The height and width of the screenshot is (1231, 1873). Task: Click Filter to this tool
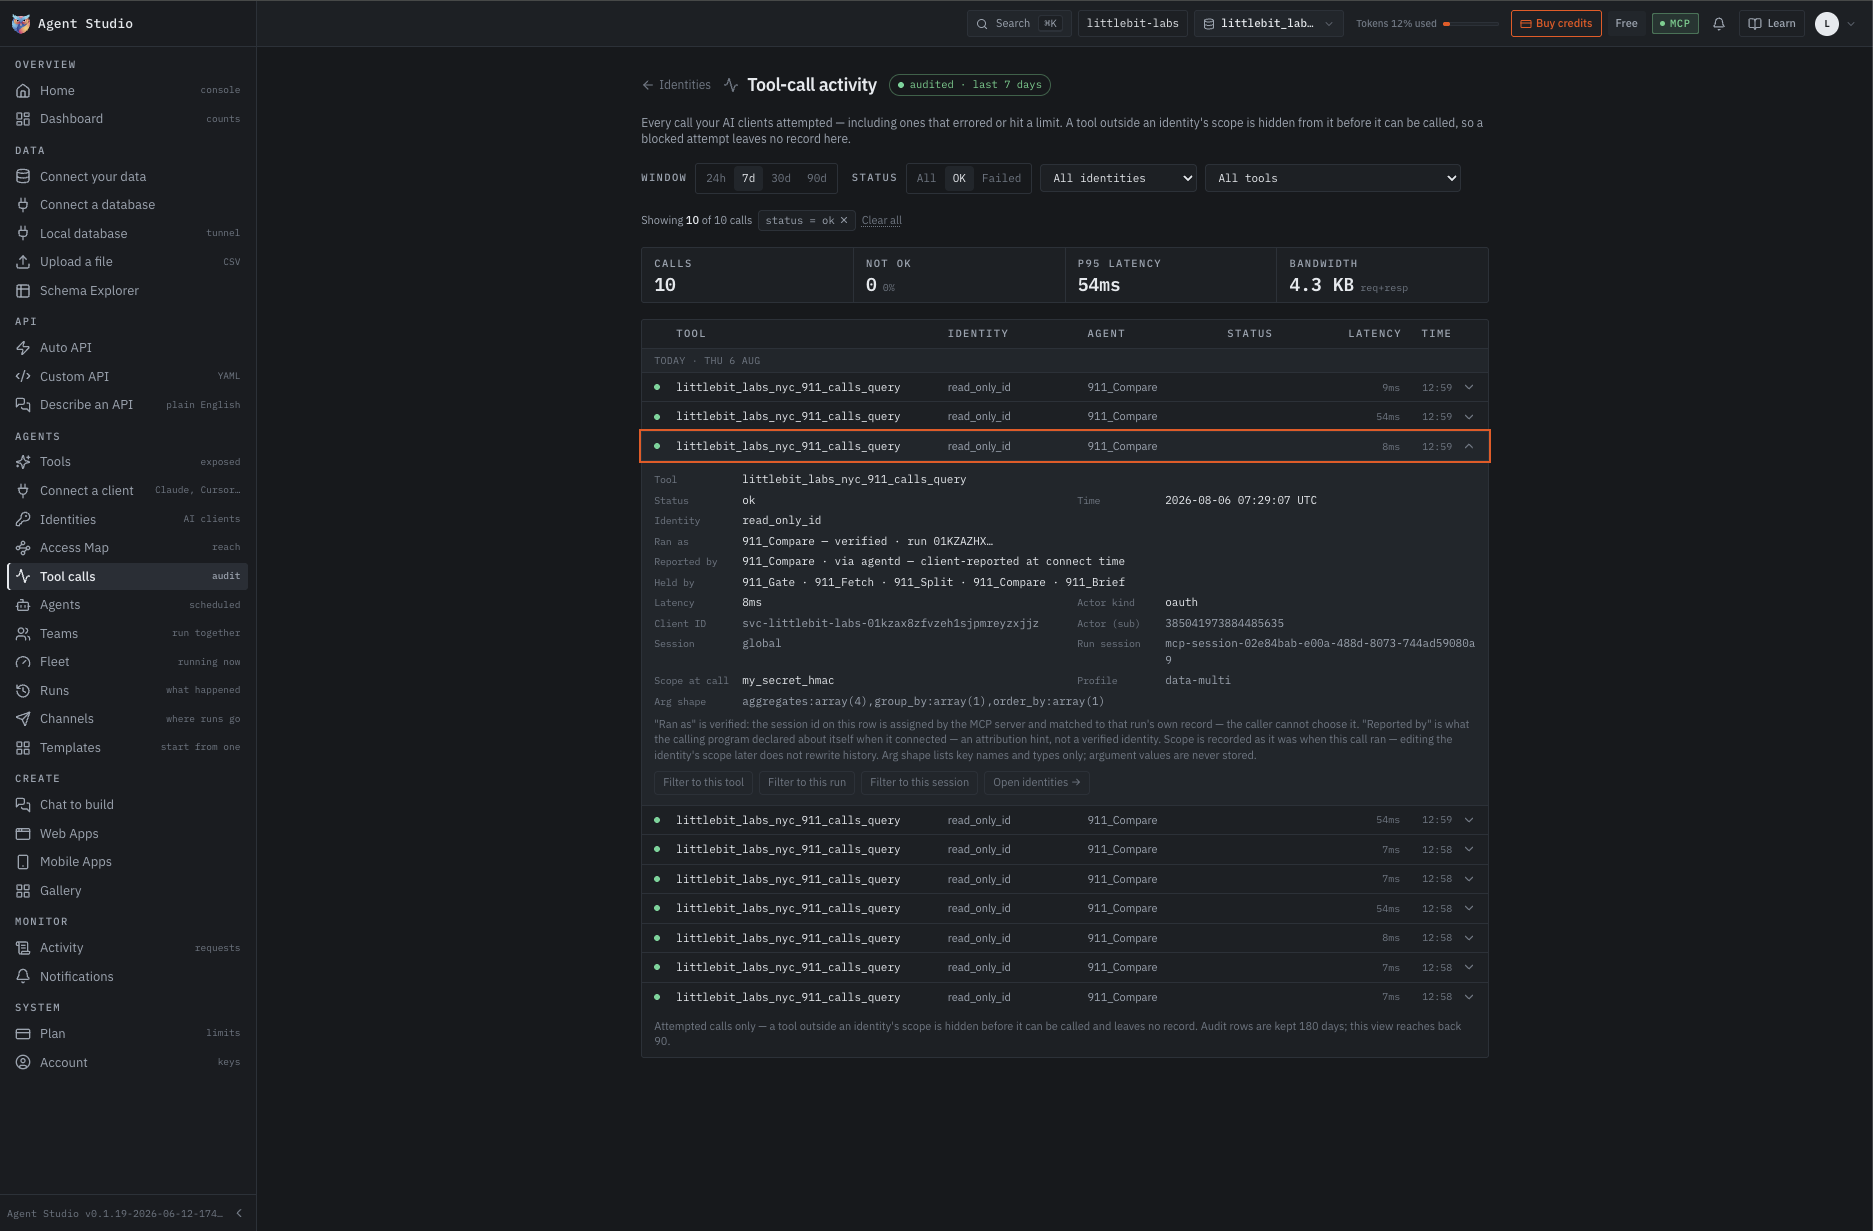click(703, 783)
